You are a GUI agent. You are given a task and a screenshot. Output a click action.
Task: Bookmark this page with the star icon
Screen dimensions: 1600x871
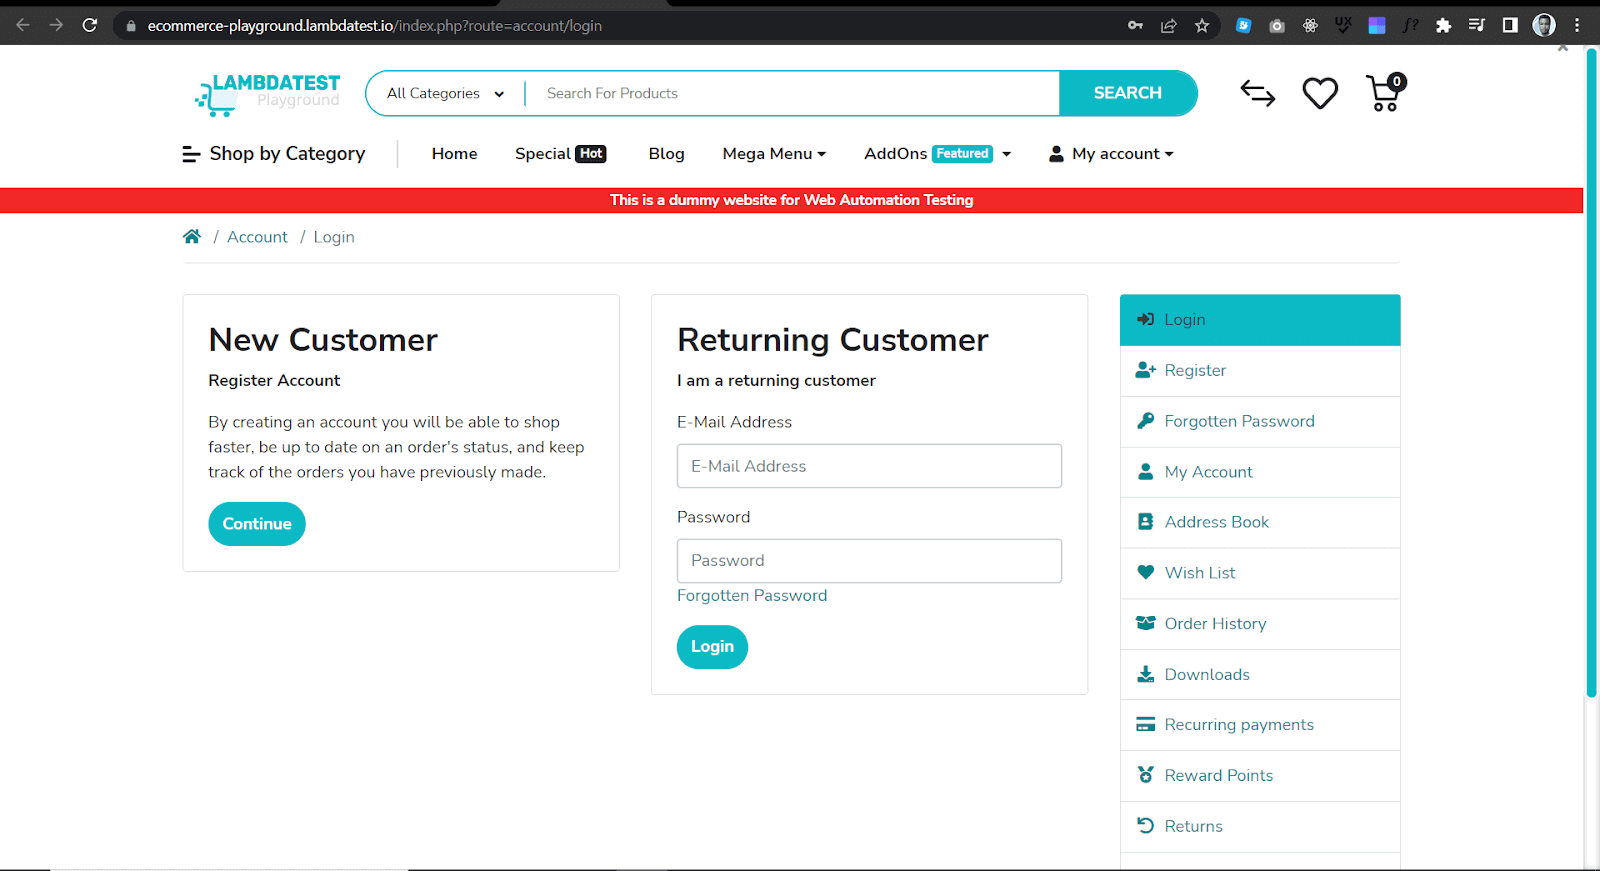(1202, 26)
